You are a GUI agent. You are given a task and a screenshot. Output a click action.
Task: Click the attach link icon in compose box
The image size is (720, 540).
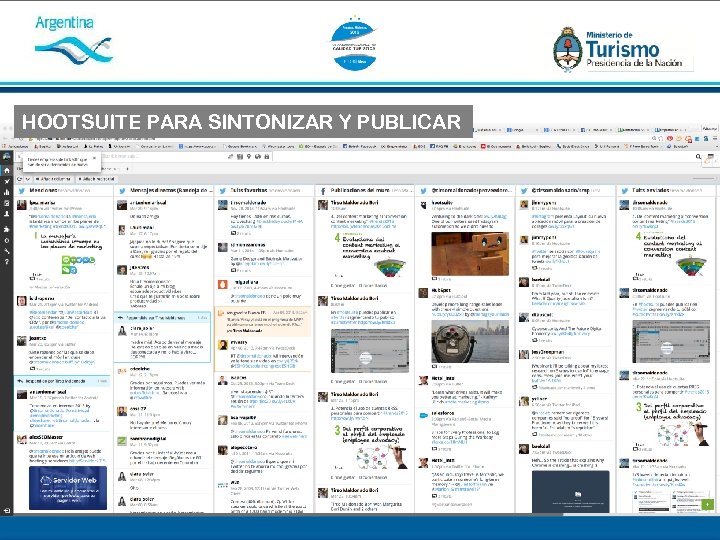click(x=231, y=157)
